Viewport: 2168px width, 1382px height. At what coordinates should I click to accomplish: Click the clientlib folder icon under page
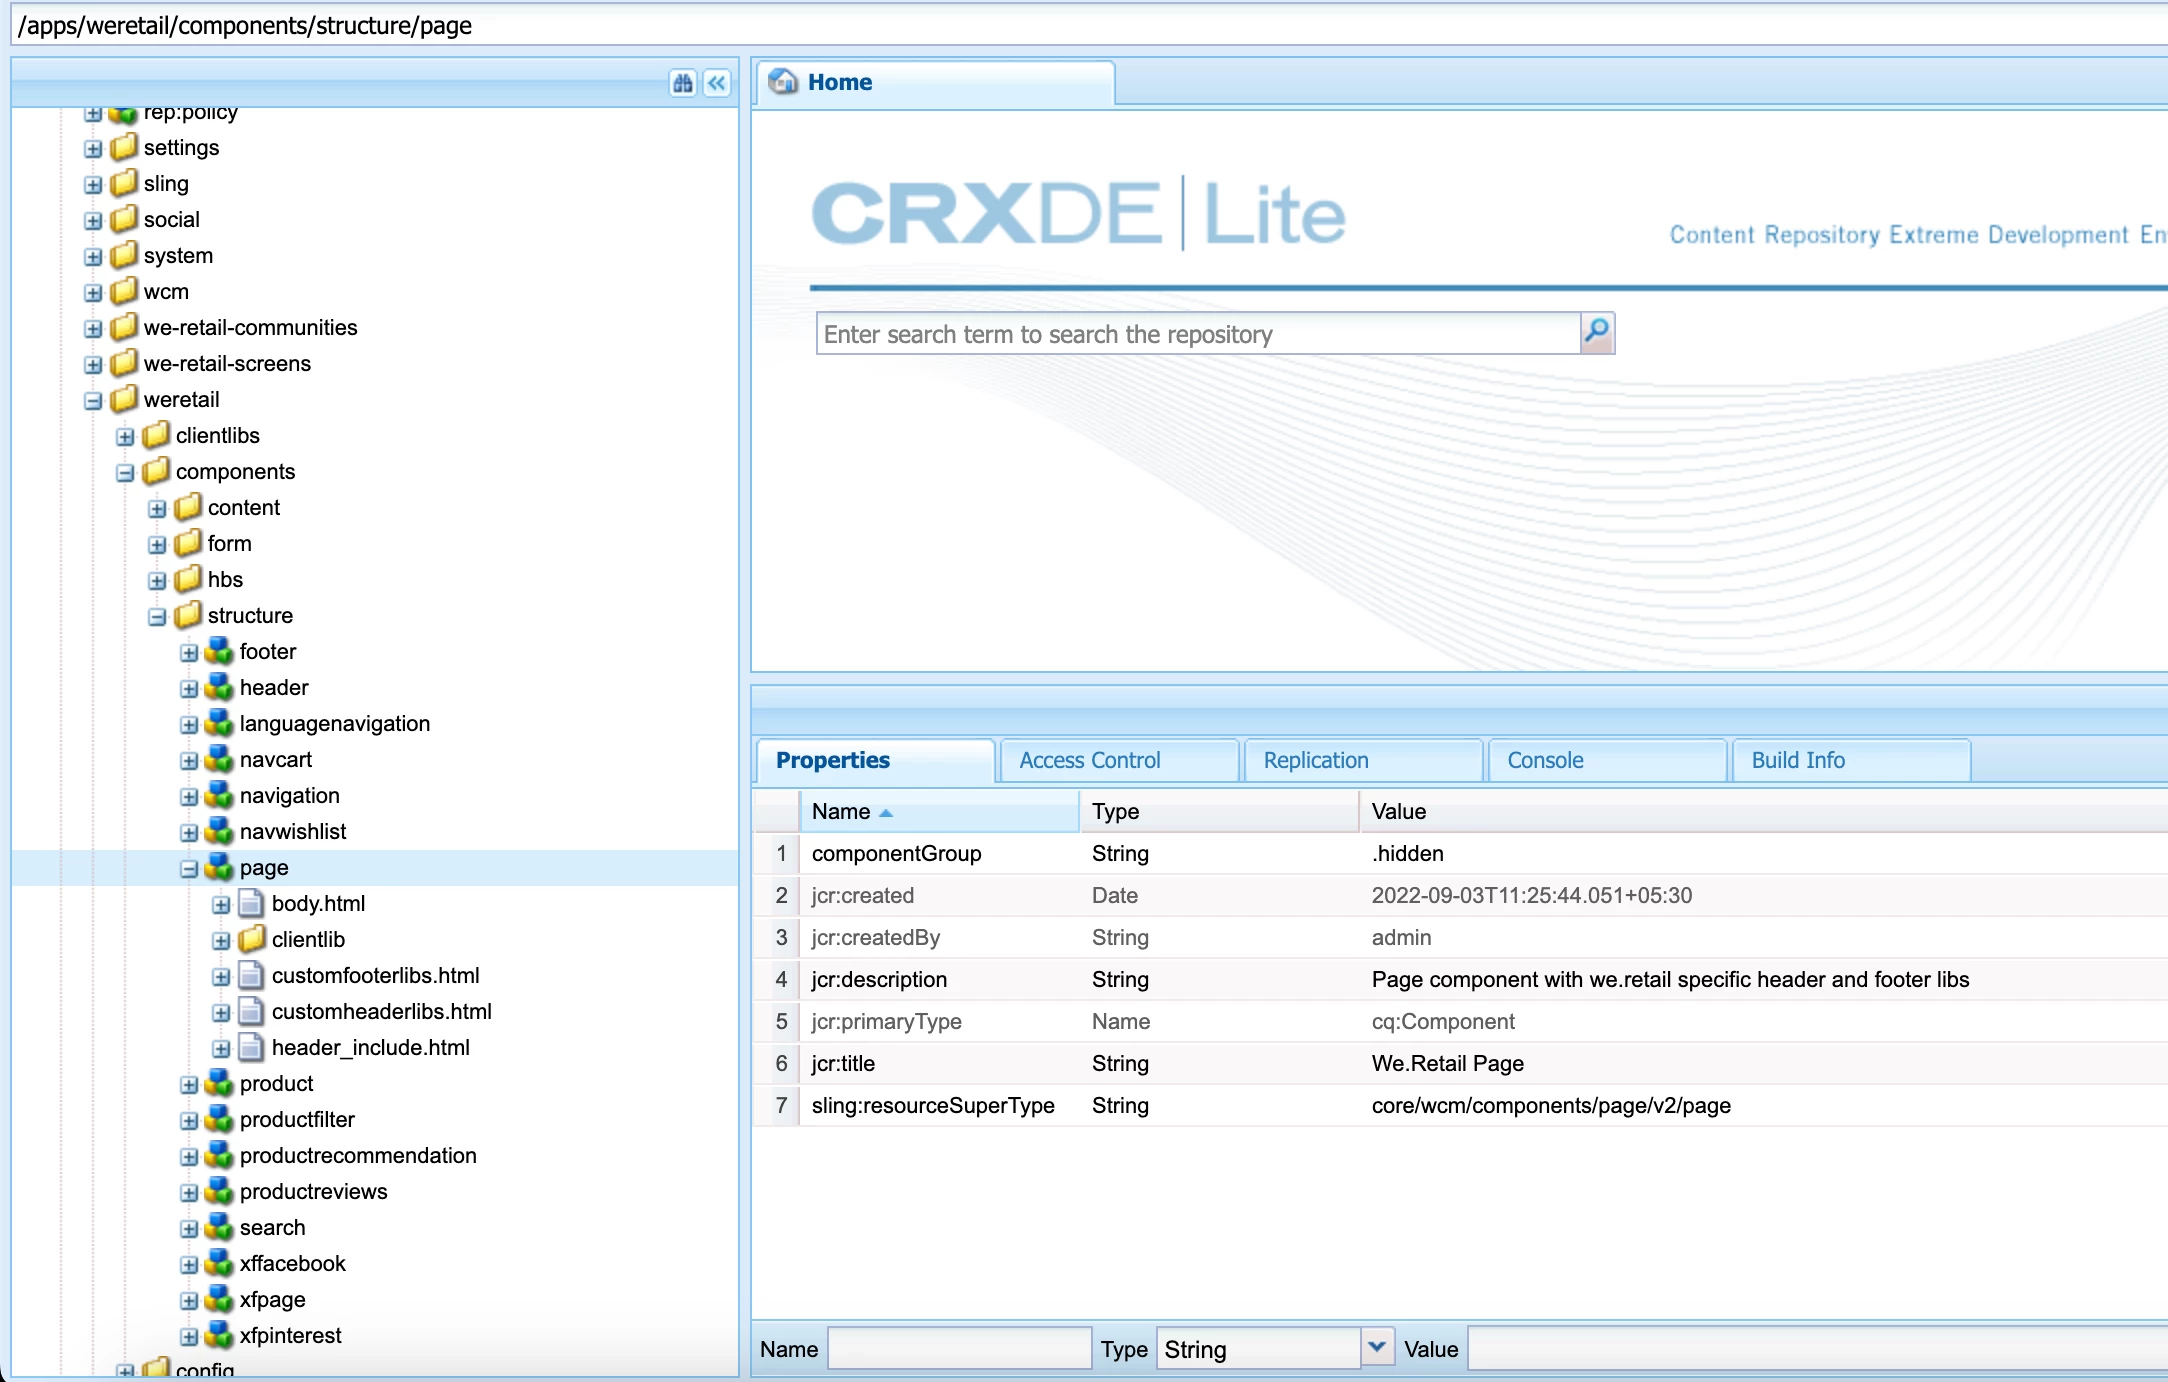(251, 940)
